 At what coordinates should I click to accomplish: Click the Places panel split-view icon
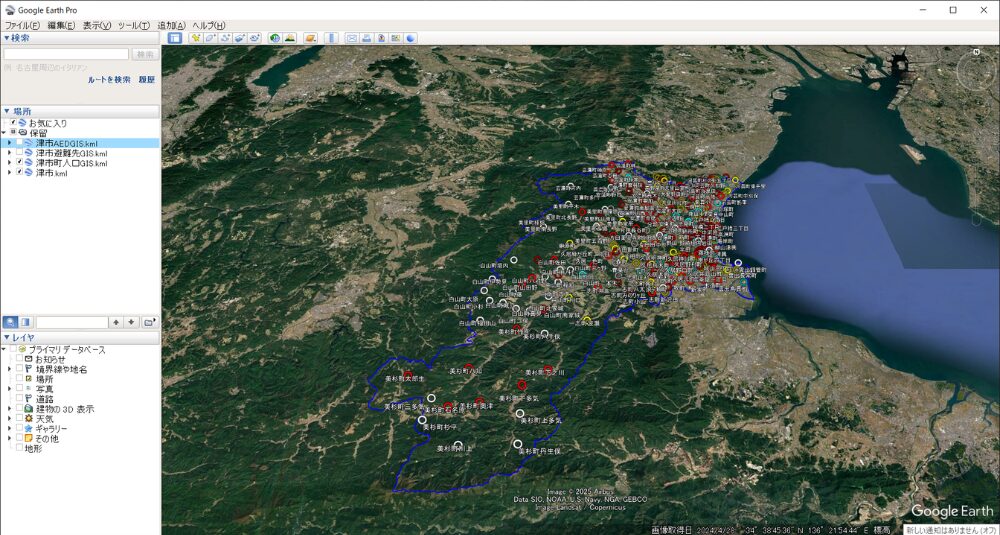[x=26, y=322]
